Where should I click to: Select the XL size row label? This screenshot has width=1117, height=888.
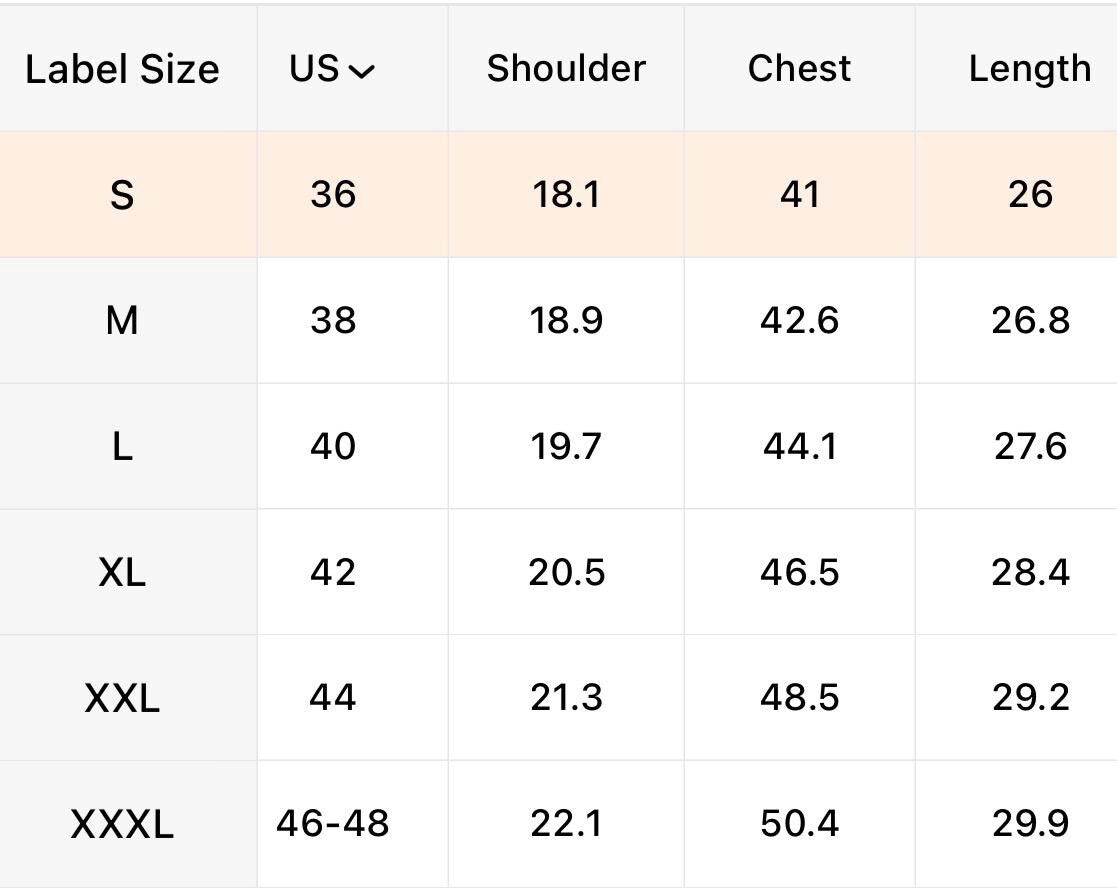(122, 572)
